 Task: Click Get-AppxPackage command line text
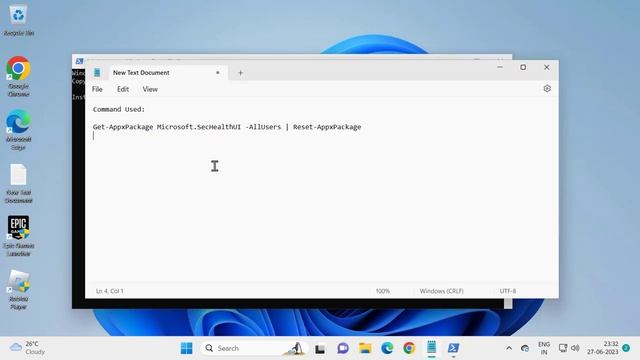click(227, 127)
